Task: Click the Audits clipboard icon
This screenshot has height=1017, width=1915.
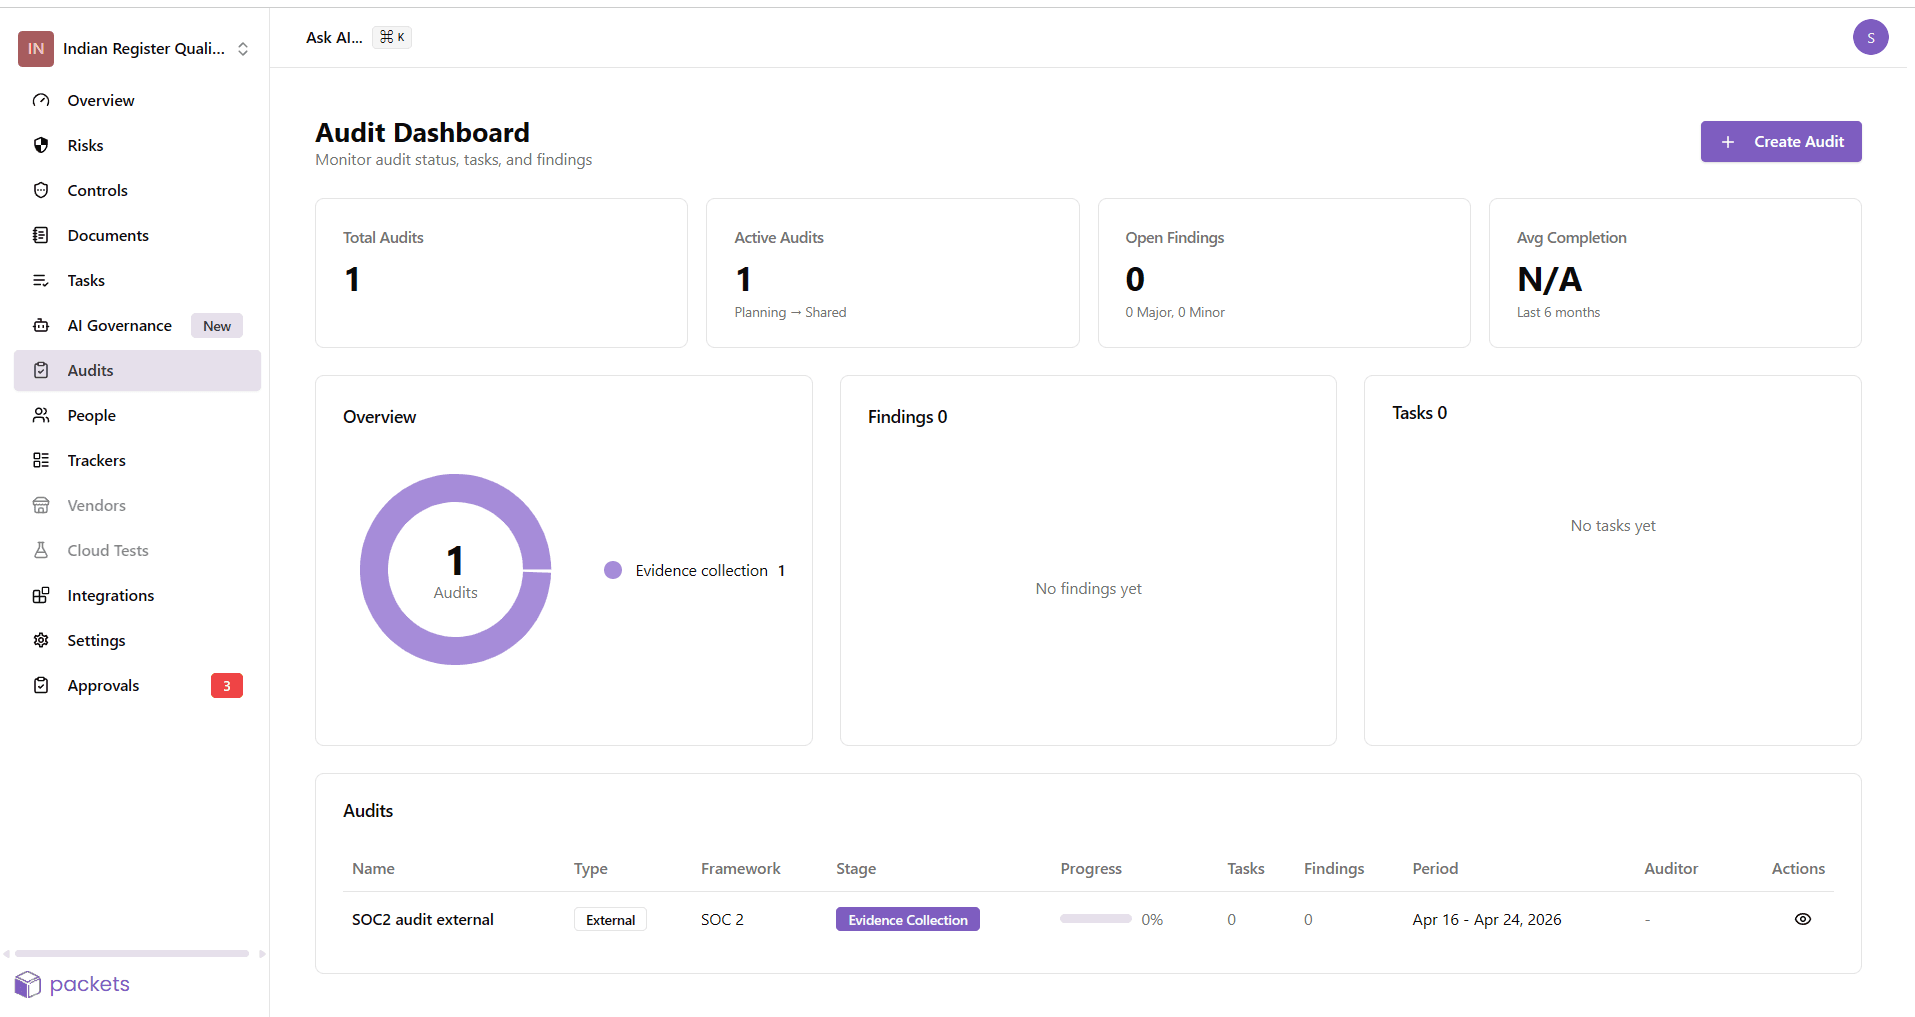Action: point(41,370)
